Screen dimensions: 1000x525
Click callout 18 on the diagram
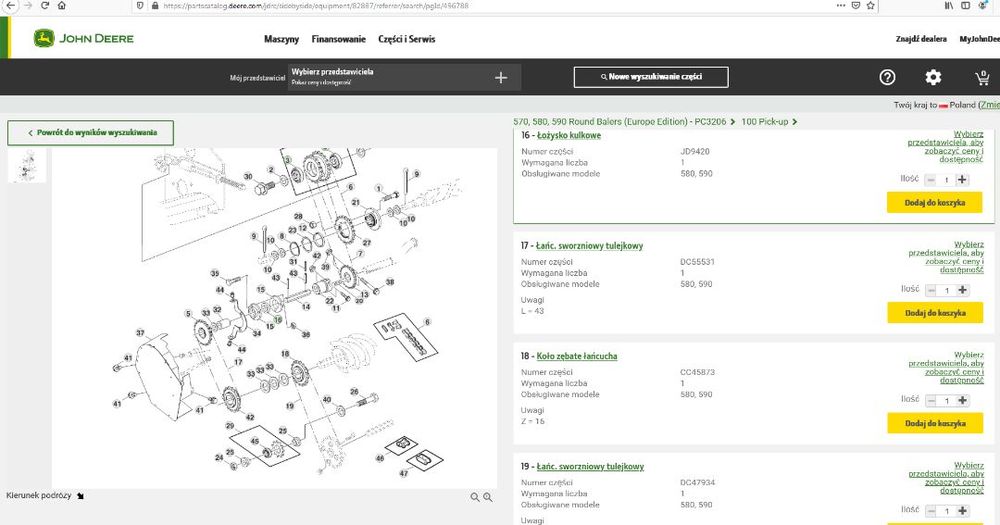pos(285,353)
